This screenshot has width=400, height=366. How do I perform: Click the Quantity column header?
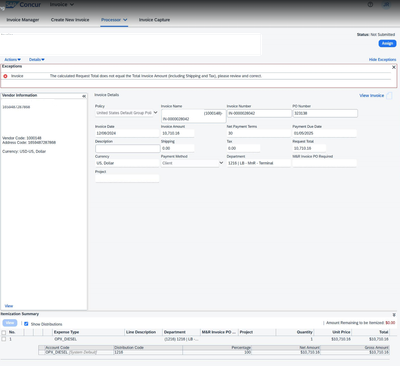point(305,332)
